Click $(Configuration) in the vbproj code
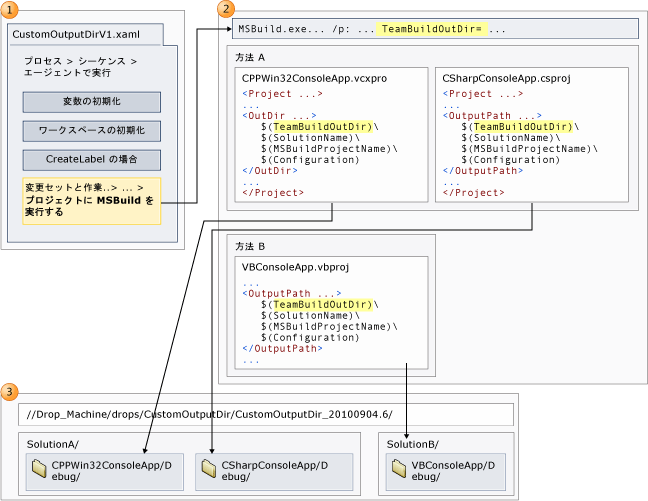This screenshot has width=648, height=501. (310, 338)
